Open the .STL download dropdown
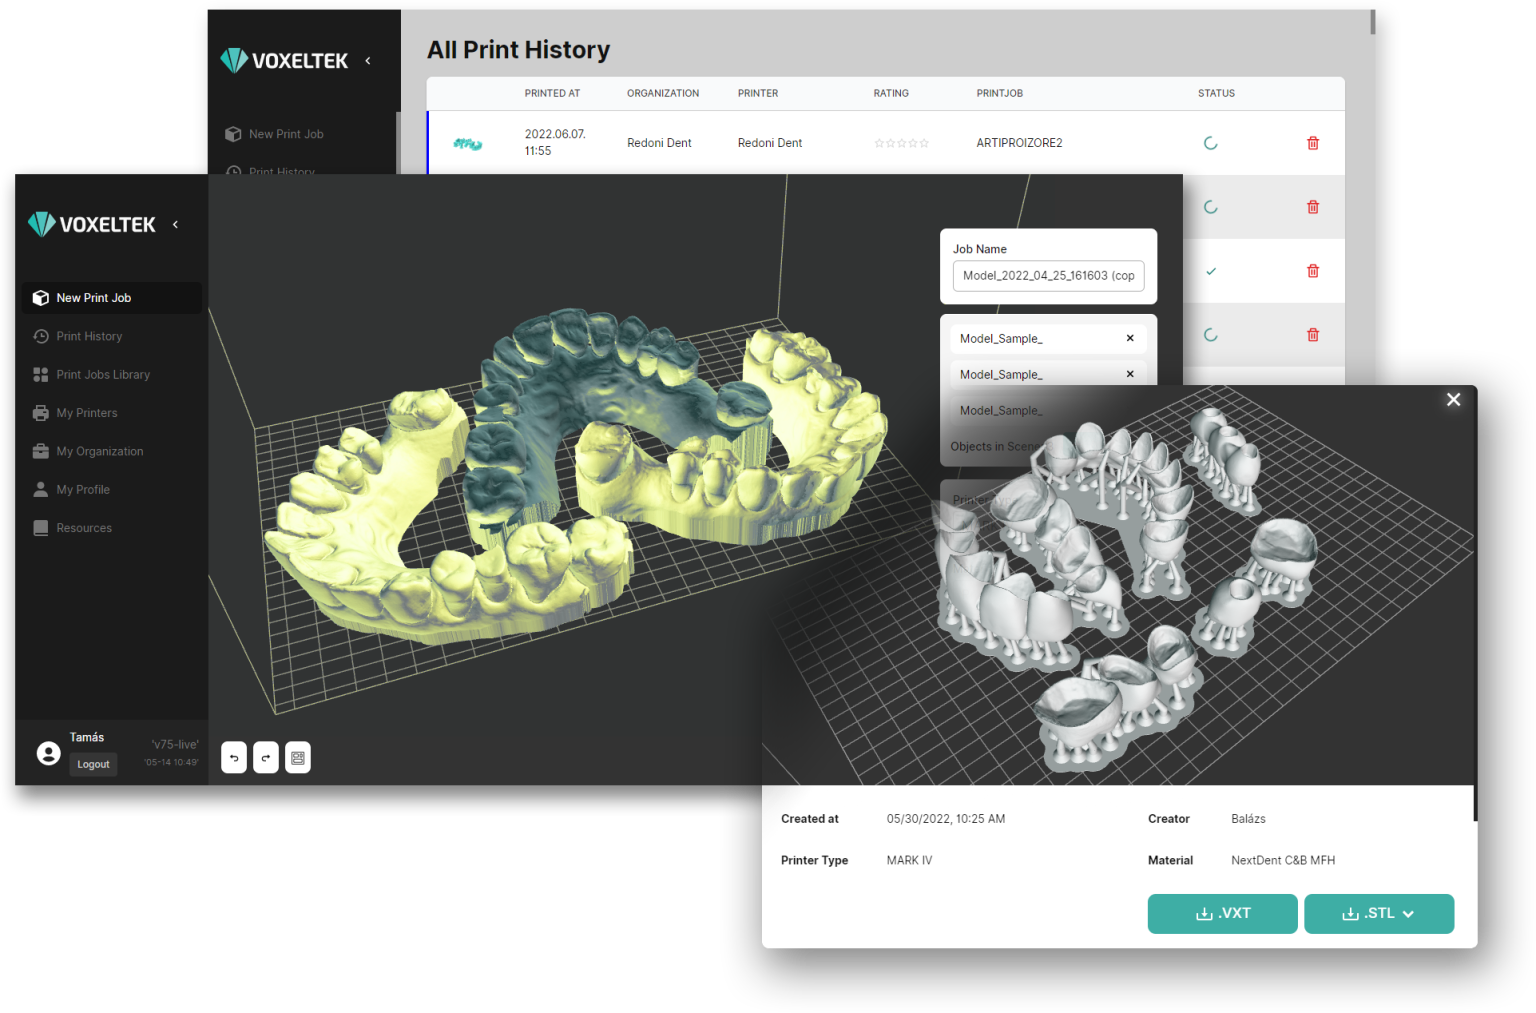The width and height of the screenshot is (1536, 1013). tap(1379, 914)
